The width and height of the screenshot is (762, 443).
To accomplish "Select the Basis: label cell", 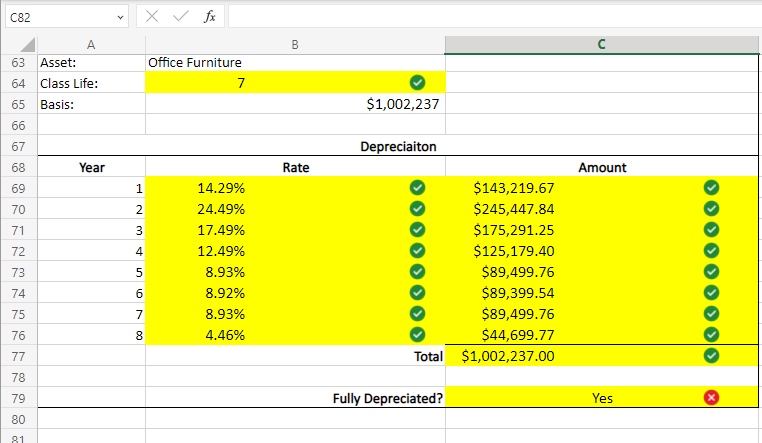I will tap(91, 104).
